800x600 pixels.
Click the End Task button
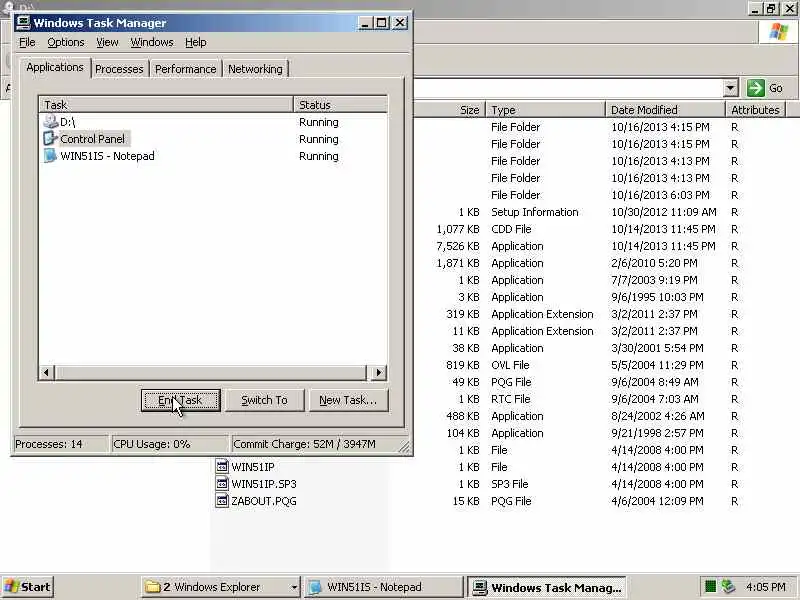tap(181, 401)
